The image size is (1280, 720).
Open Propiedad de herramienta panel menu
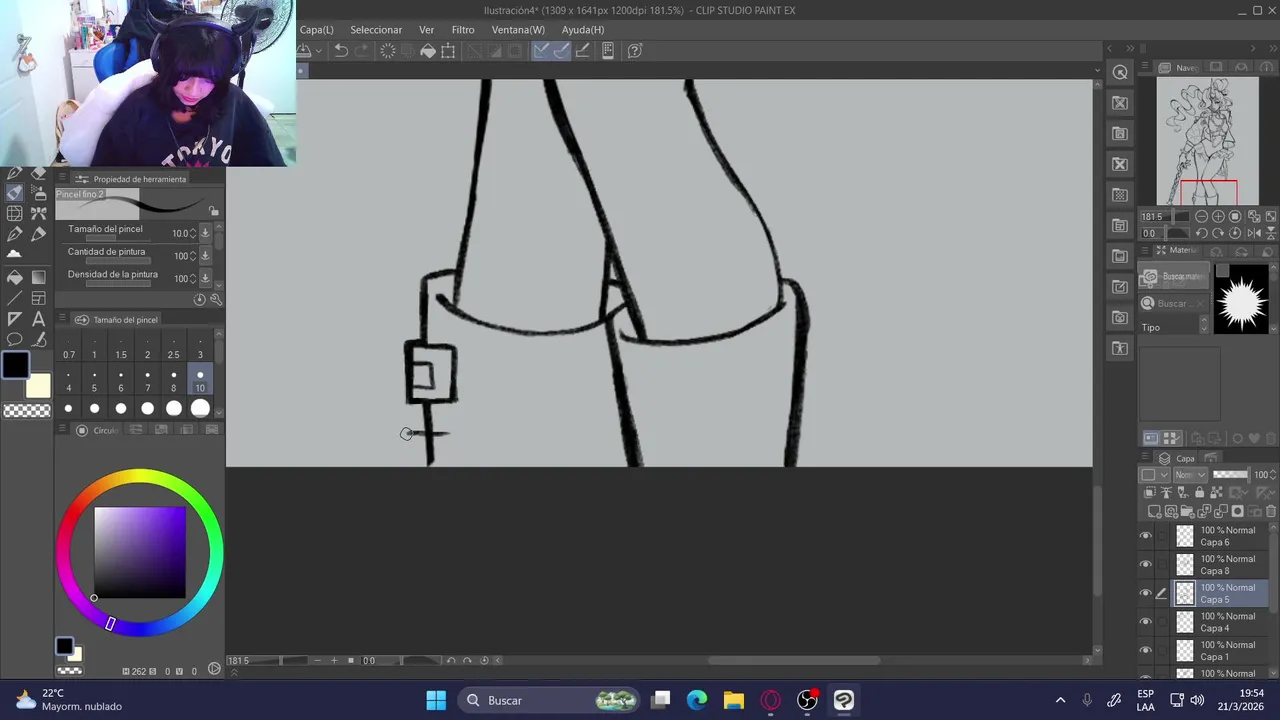tap(62, 179)
